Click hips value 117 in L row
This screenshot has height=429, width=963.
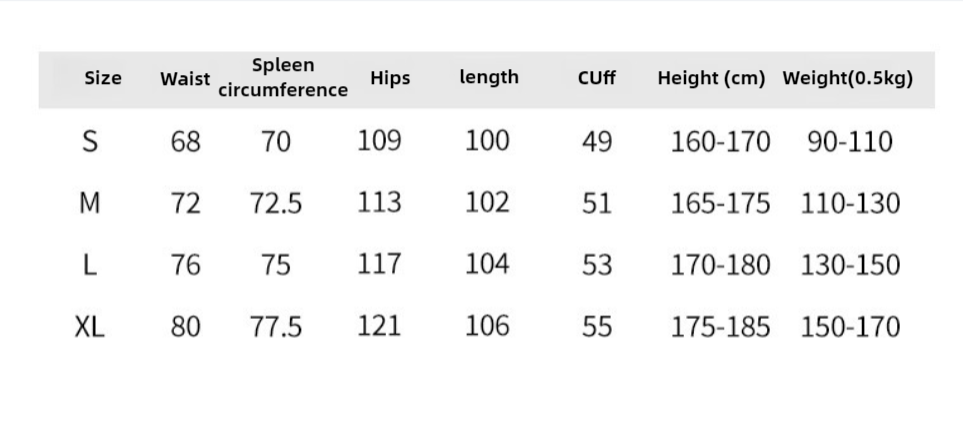[x=379, y=264]
